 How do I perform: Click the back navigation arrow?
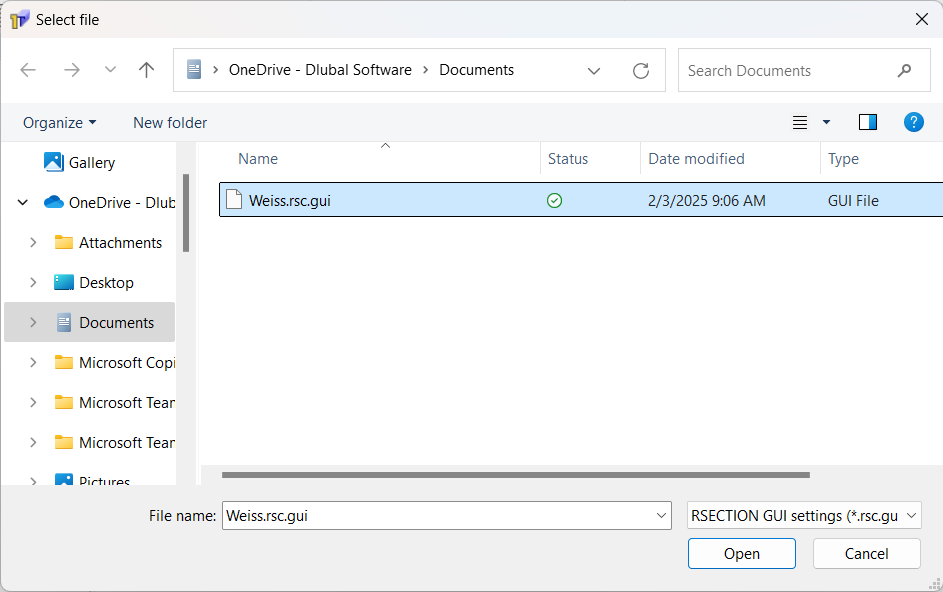28,69
